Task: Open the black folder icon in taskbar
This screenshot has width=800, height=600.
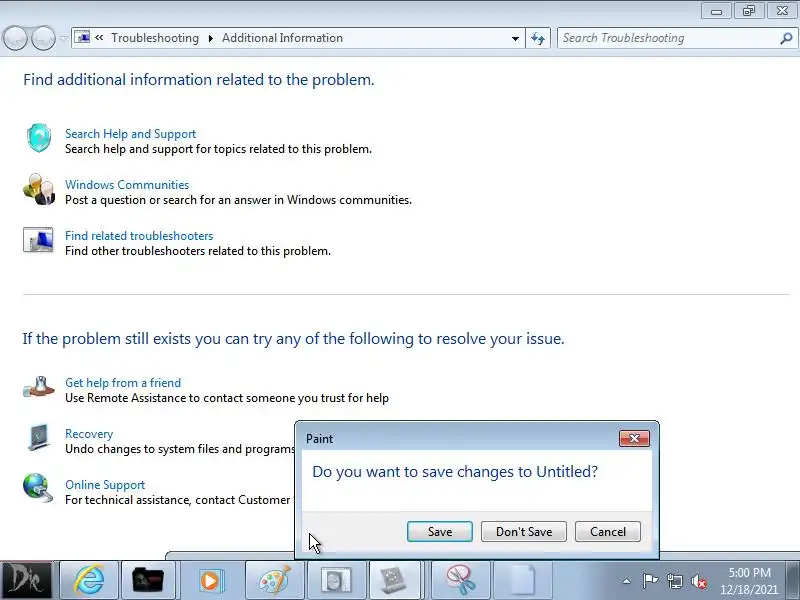Action: coord(147,580)
